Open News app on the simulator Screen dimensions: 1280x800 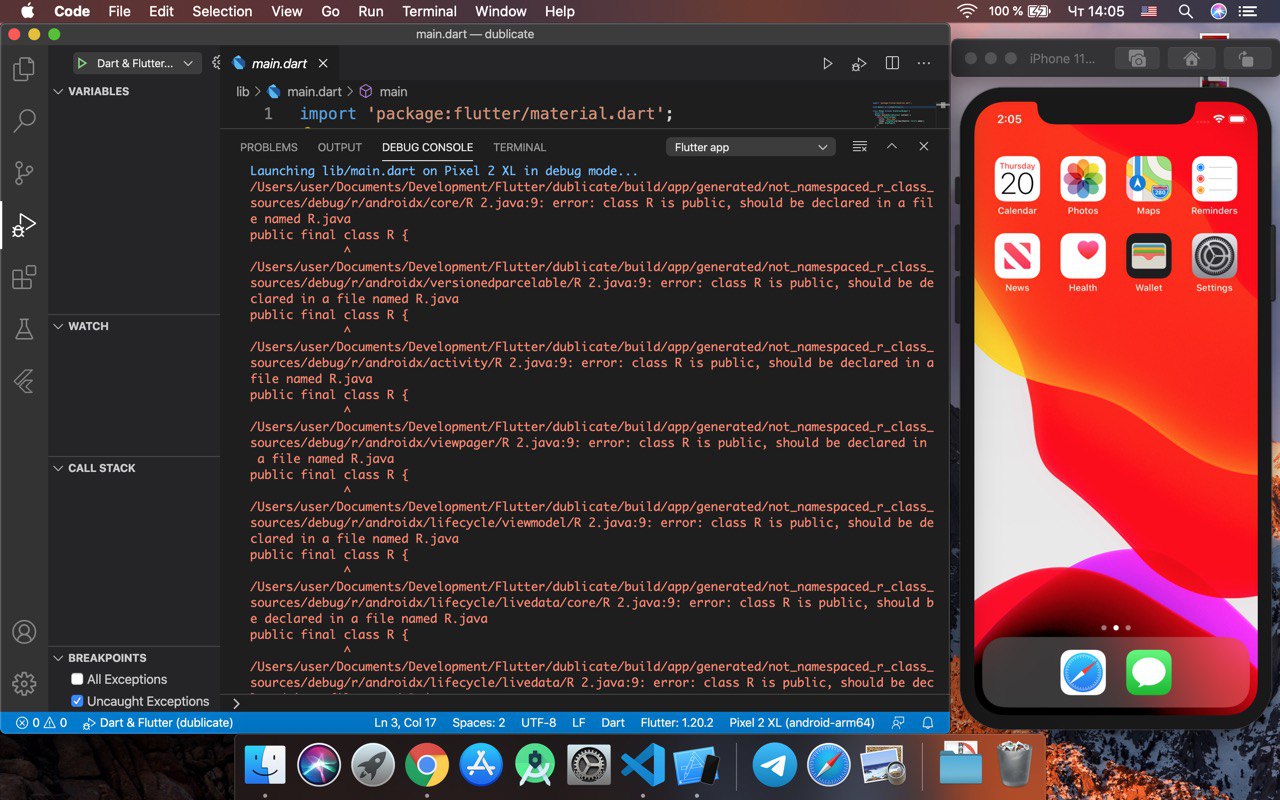point(1017,256)
